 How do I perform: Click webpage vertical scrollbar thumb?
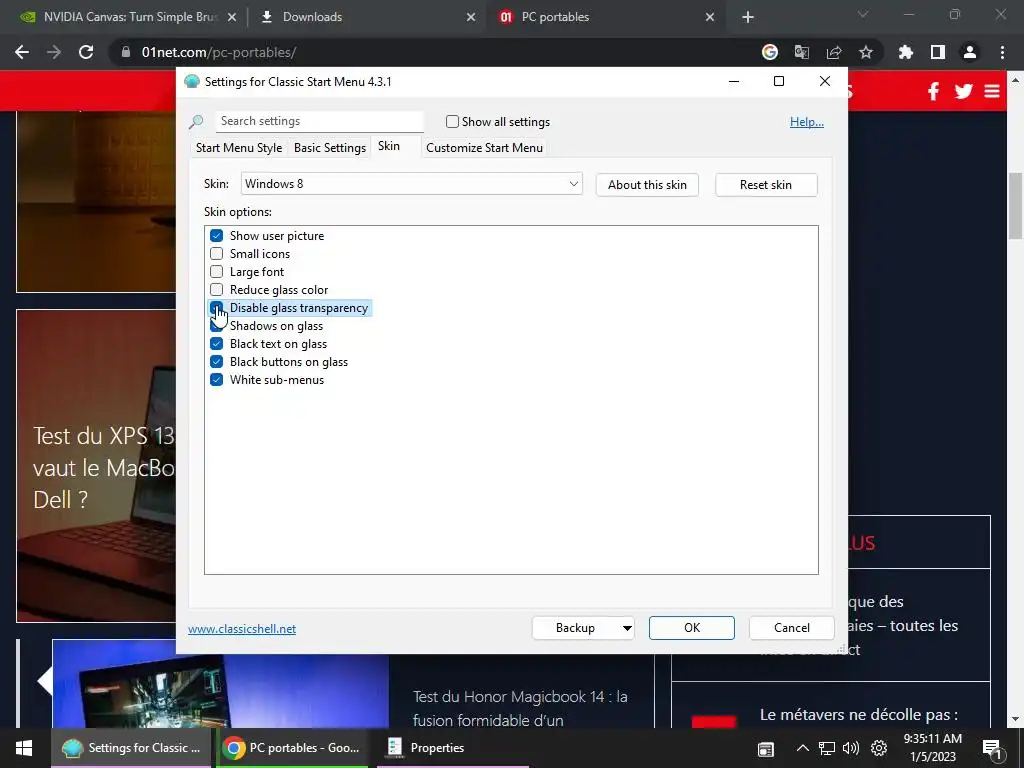(1015, 206)
